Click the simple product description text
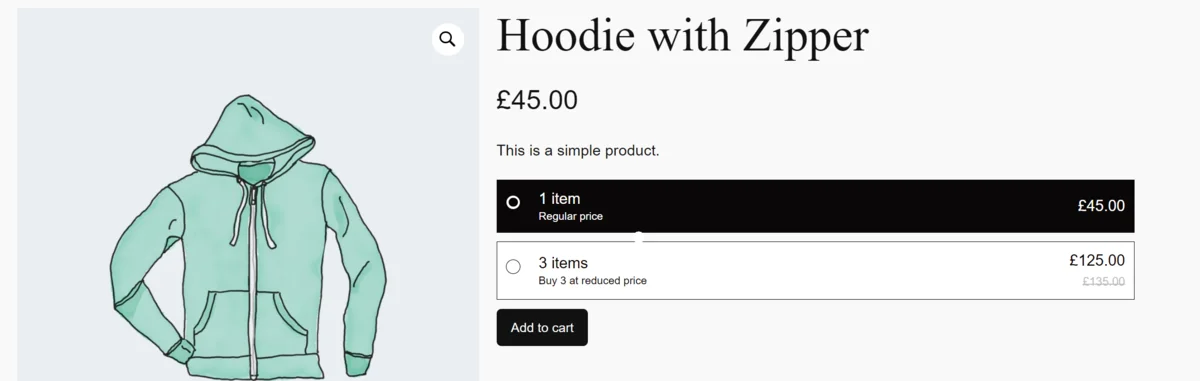 tap(578, 151)
